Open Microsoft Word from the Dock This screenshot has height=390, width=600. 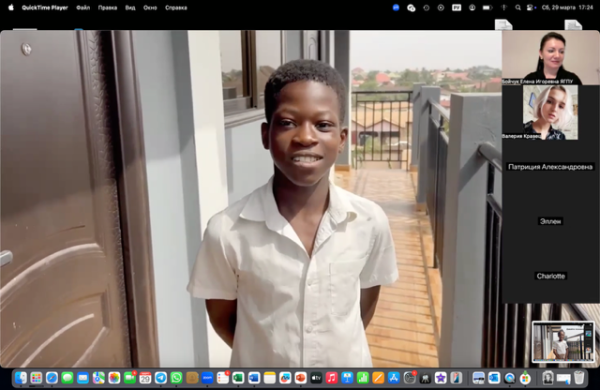click(x=254, y=378)
